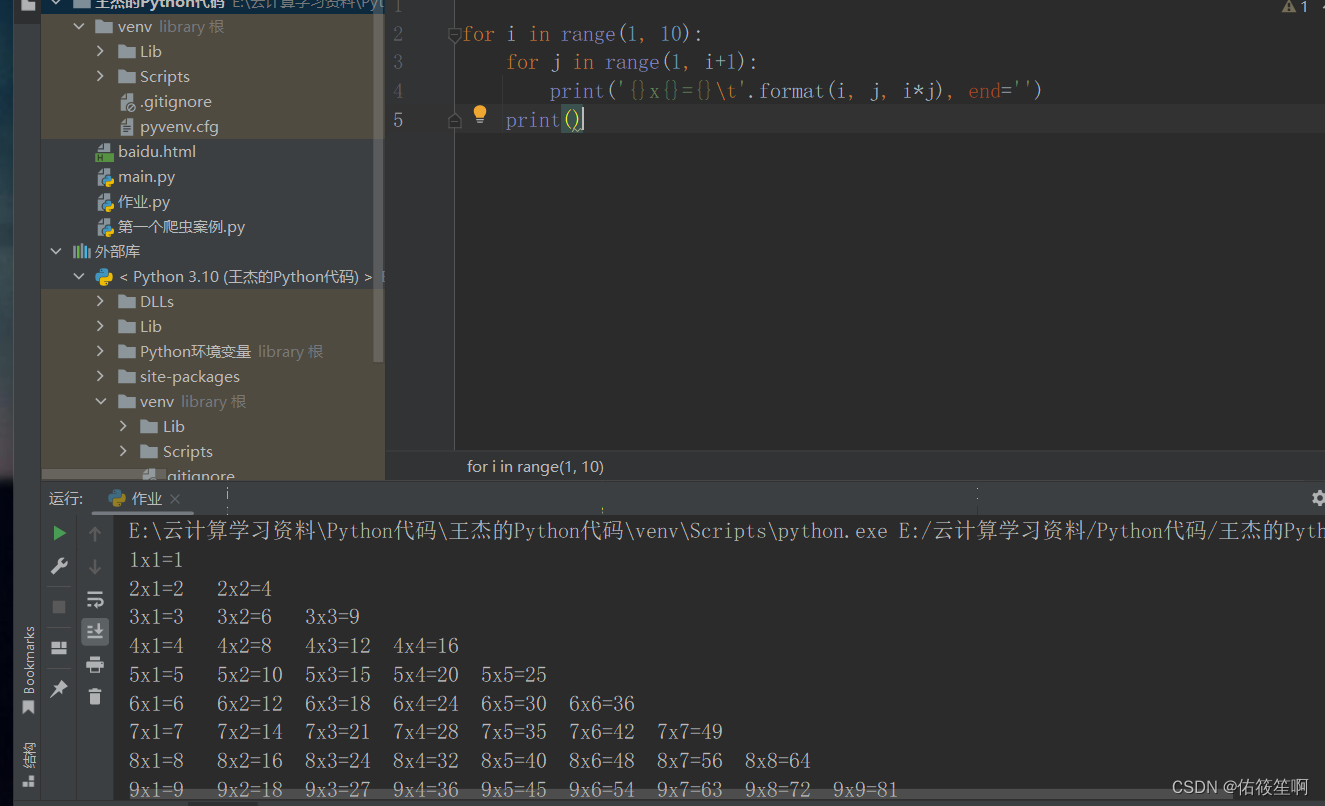
Task: Click line number 3 in gutter
Action: (x=398, y=62)
